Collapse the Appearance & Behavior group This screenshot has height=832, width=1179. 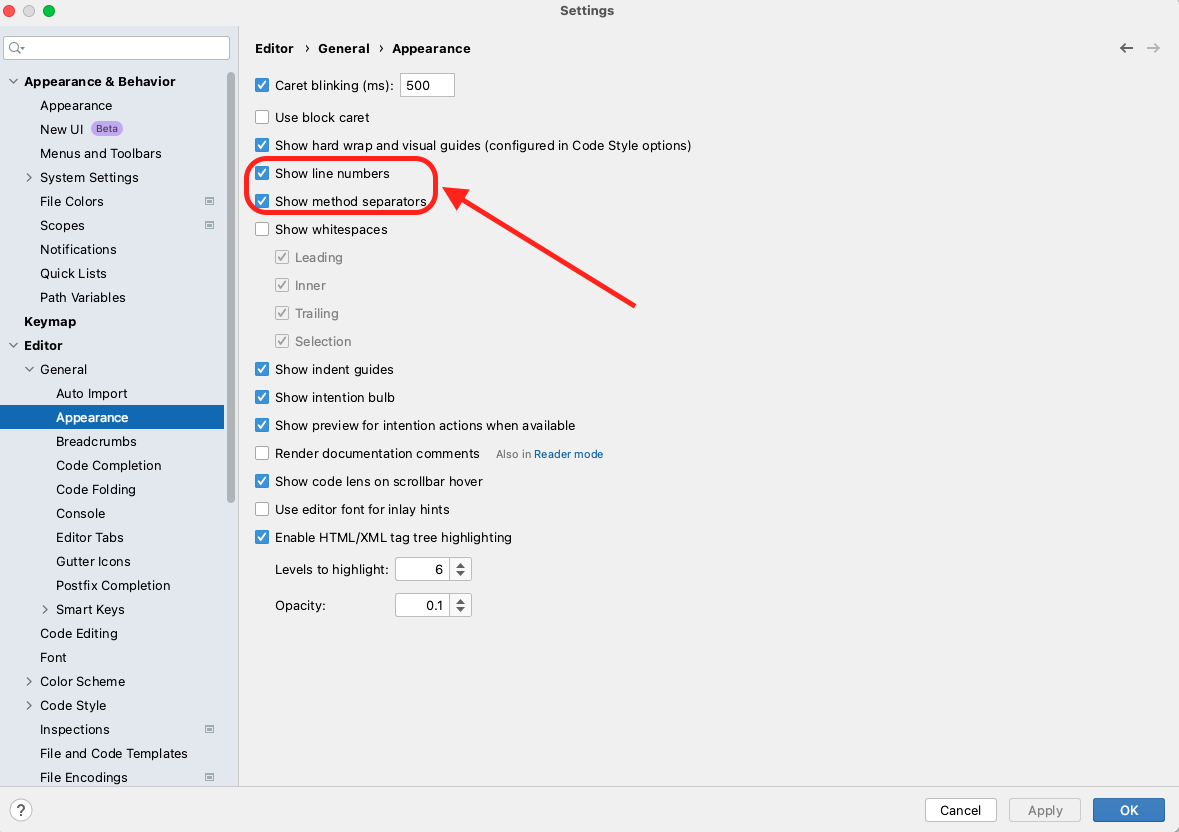coord(13,81)
